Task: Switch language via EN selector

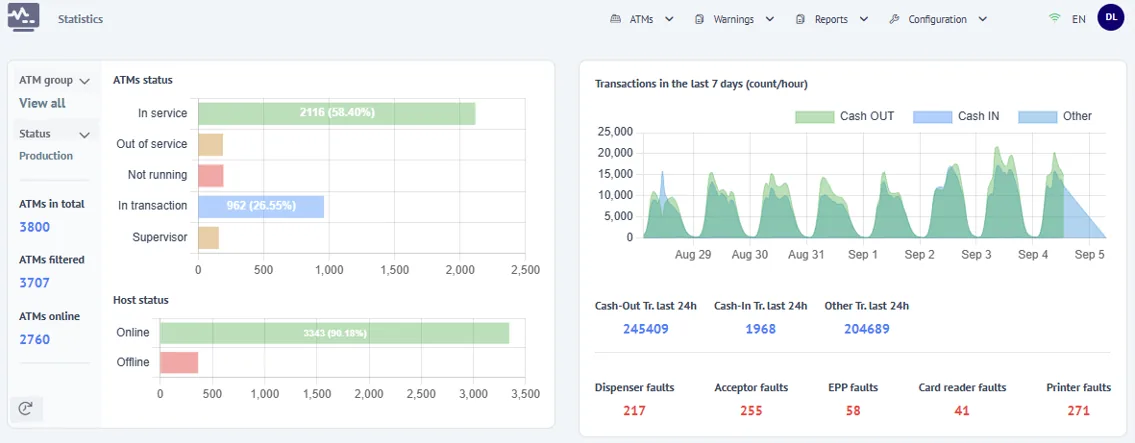Action: (1079, 20)
